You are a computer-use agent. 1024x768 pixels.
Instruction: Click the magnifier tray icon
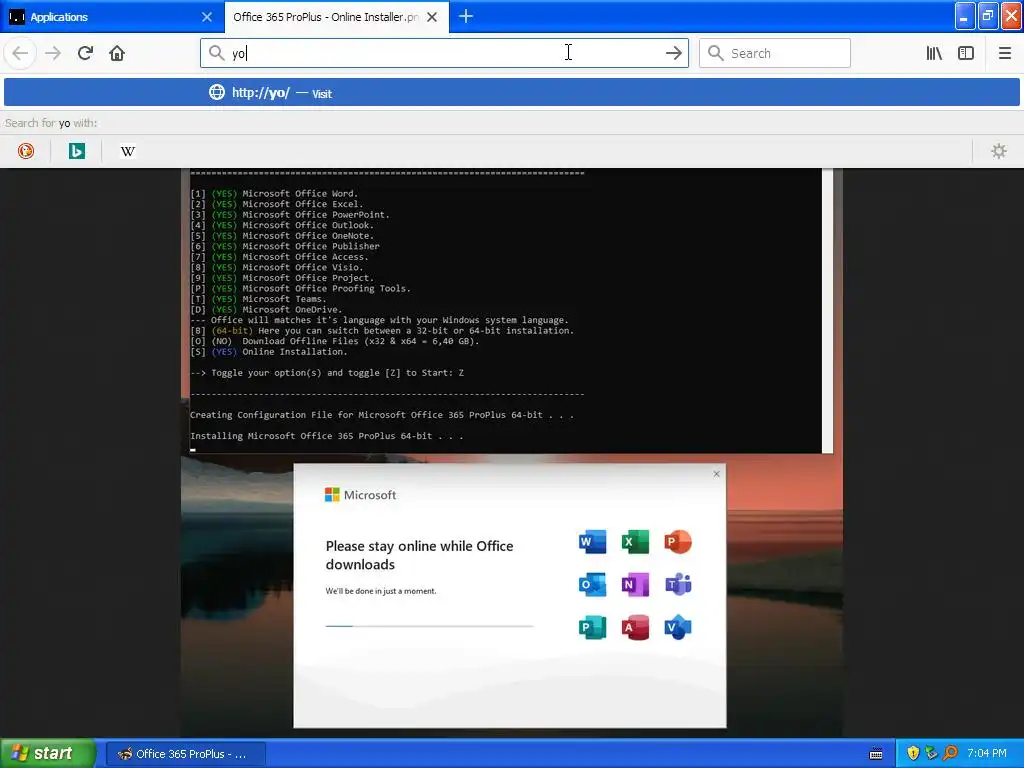(950, 753)
